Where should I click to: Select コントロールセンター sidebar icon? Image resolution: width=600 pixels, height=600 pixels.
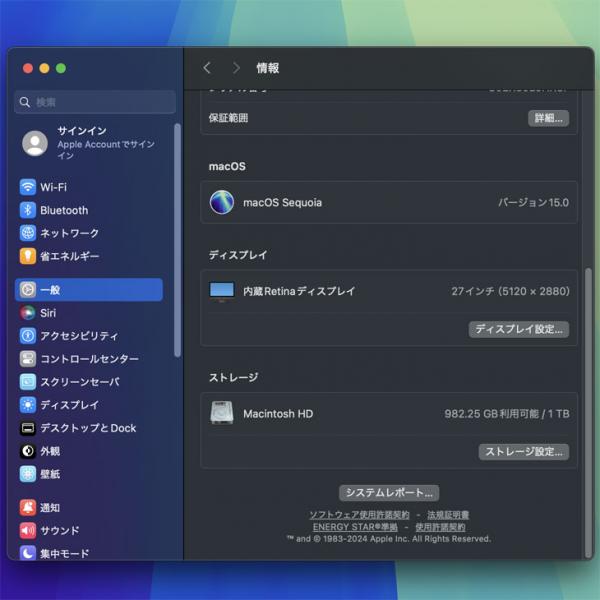[28, 359]
